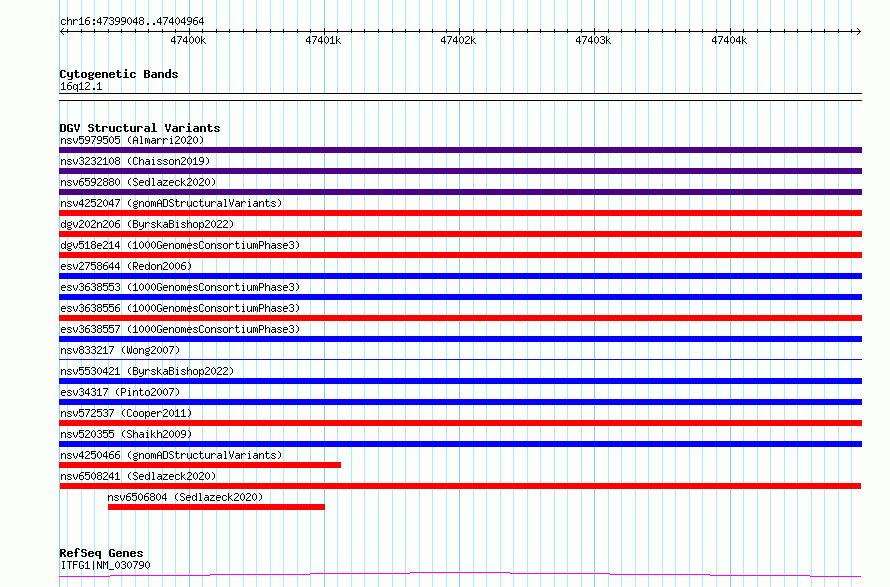Select the blue bar under nsv520355
Viewport: 890px width, 587px height.
(x=460, y=444)
